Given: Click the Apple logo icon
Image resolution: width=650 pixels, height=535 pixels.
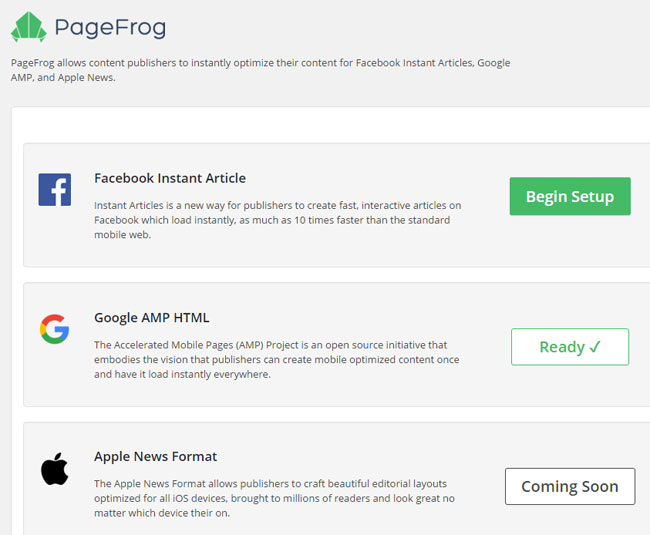Looking at the screenshot, I should (54, 468).
